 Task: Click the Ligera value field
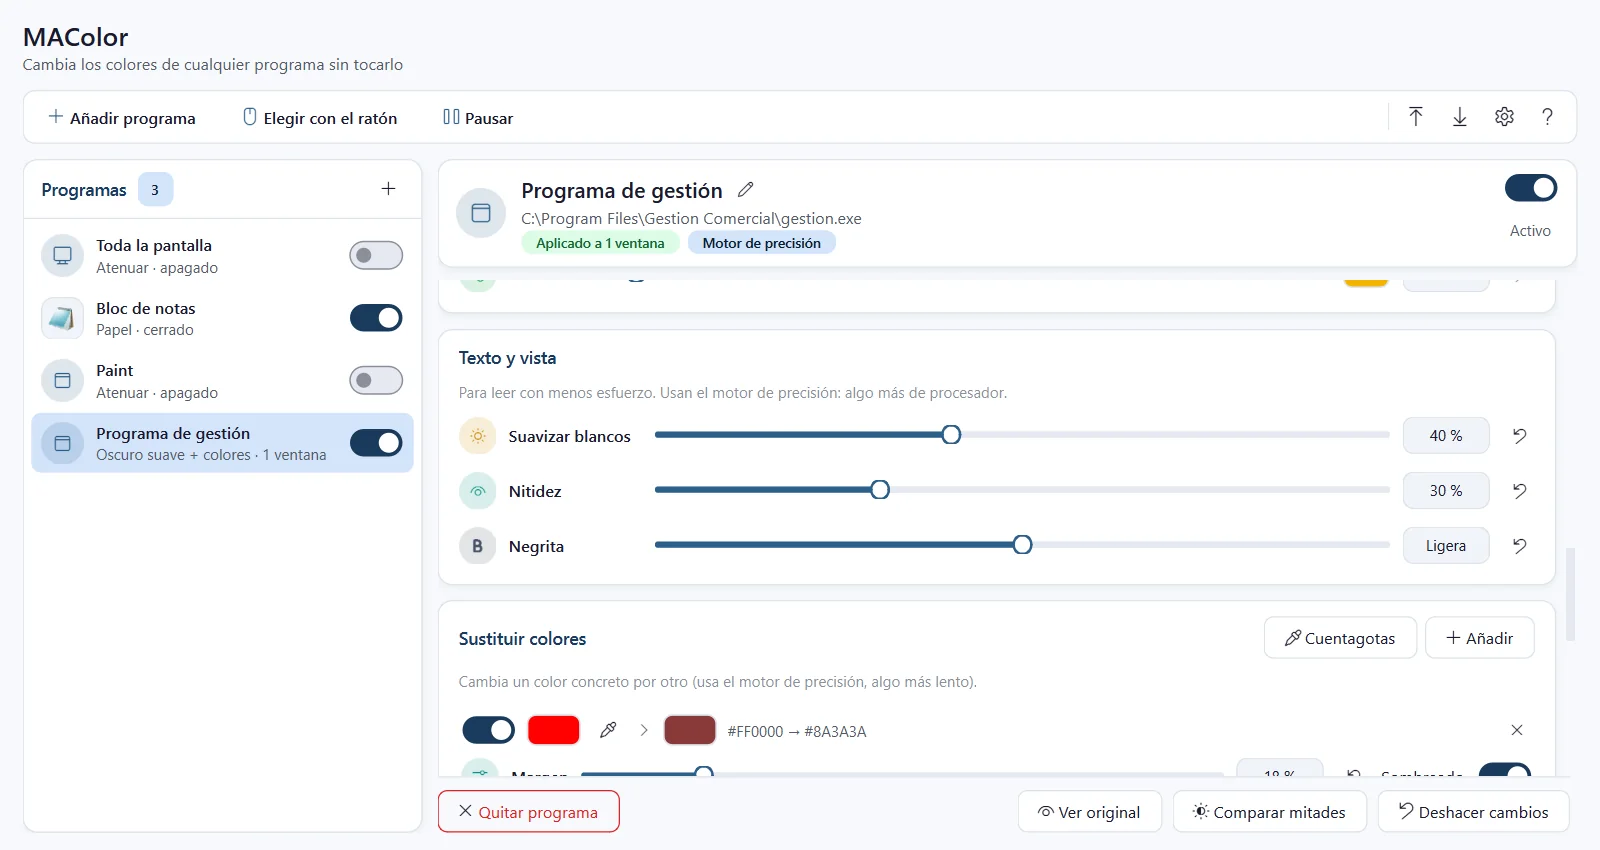(x=1446, y=546)
